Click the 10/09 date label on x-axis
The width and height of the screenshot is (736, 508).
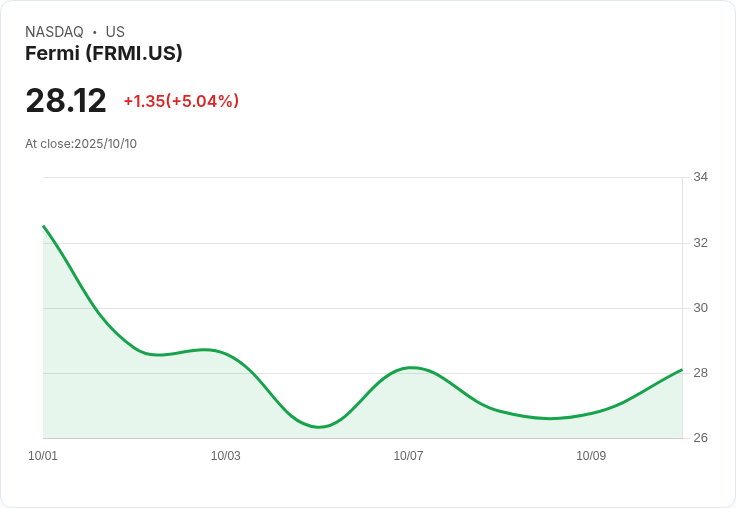(x=591, y=455)
